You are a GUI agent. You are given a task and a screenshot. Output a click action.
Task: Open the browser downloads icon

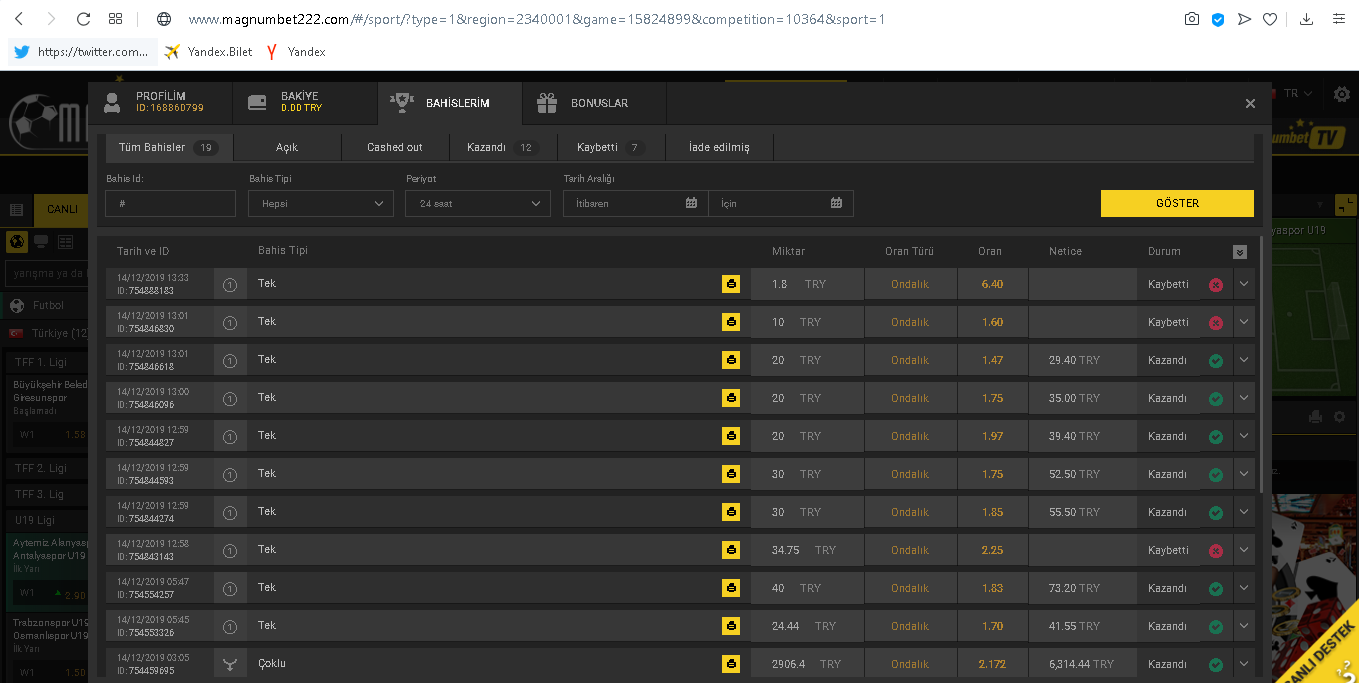(x=1306, y=19)
